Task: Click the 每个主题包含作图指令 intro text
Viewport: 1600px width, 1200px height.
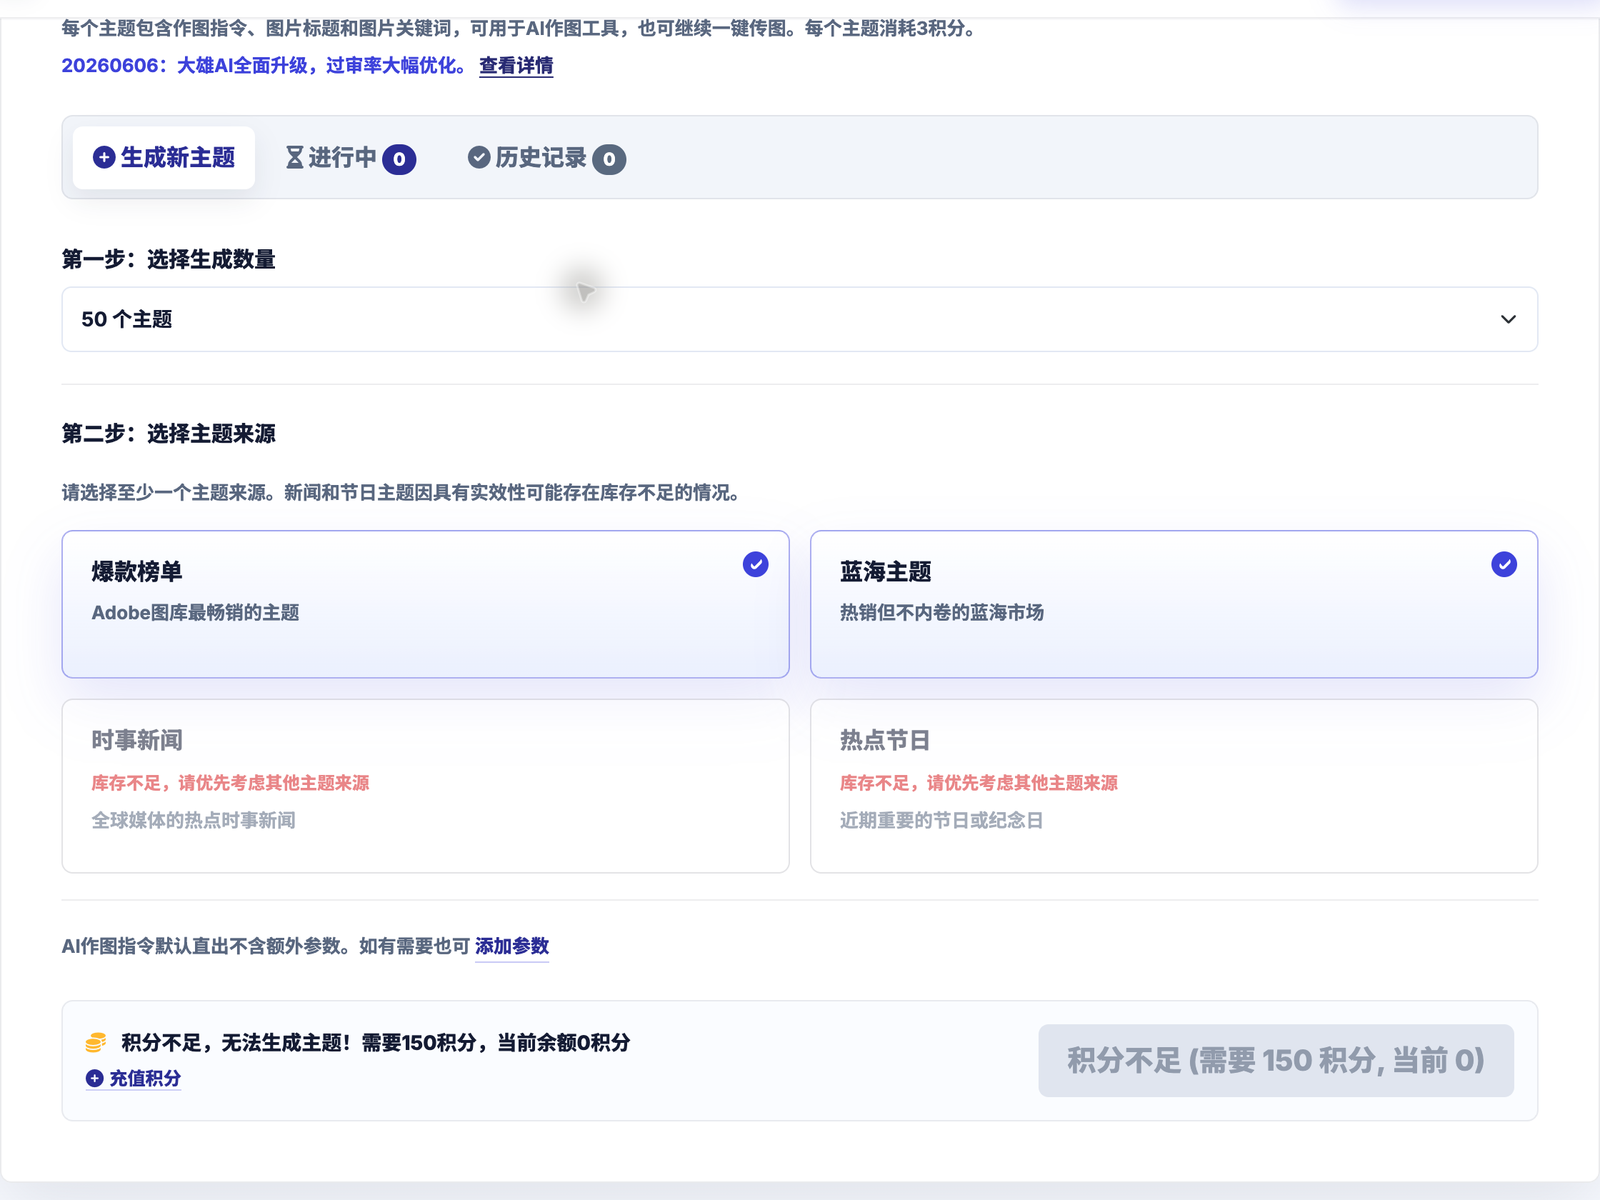Action: pos(519,29)
